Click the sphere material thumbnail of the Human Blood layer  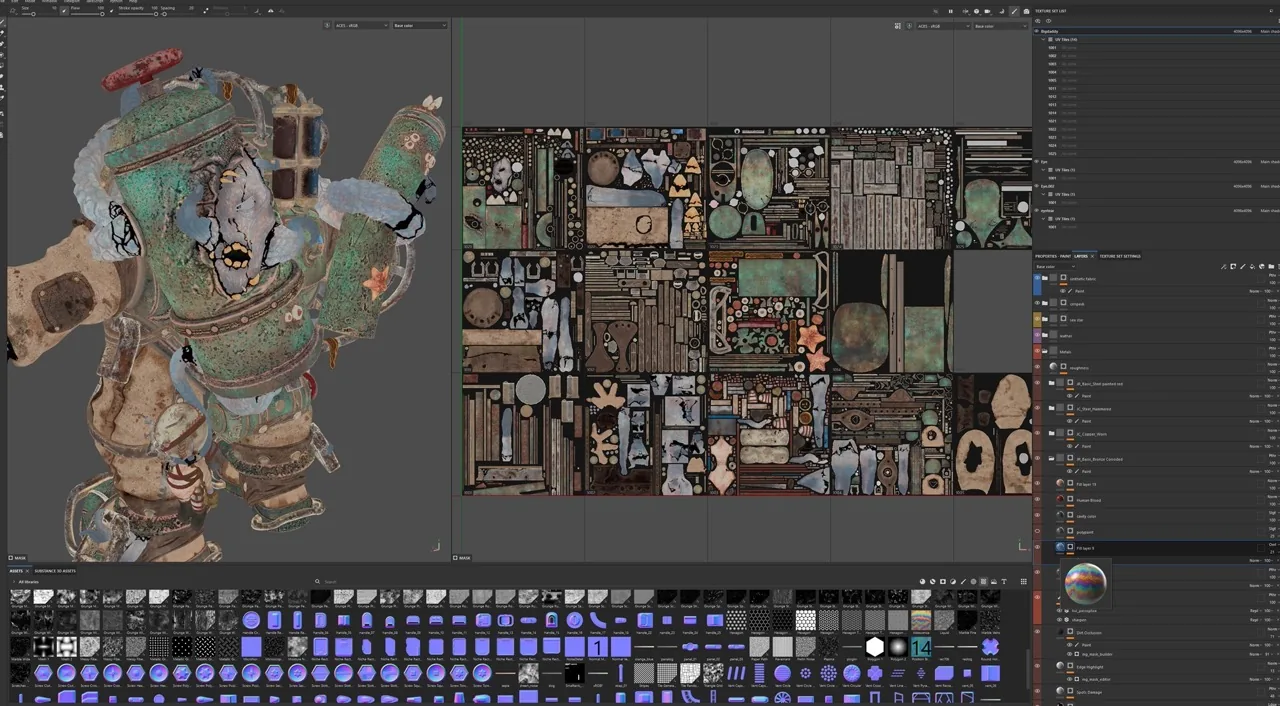point(1060,500)
